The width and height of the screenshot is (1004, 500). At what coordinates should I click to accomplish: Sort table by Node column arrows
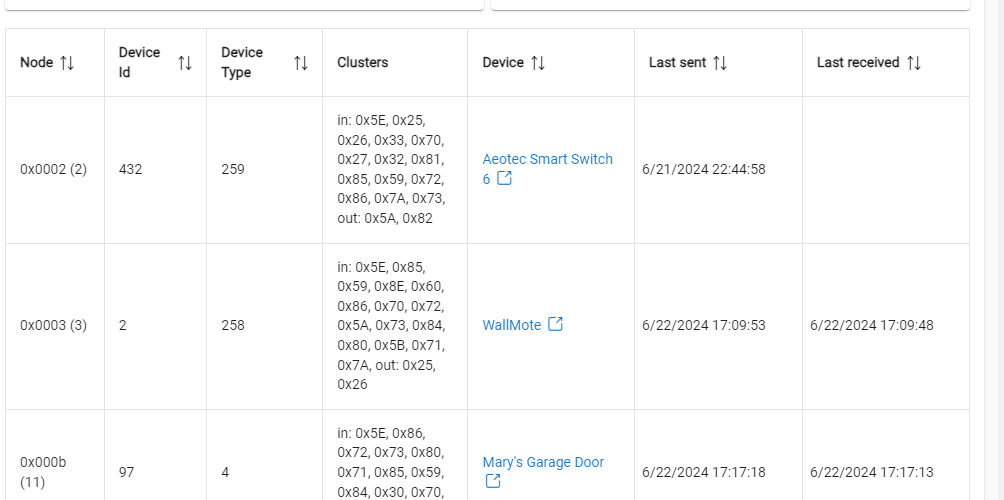pyautogui.click(x=67, y=63)
